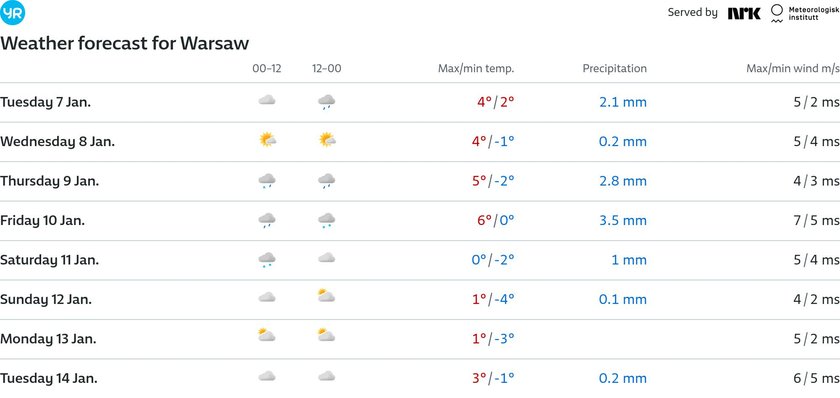Click the Max/min wind m/s column header
Viewport: 840px width, 398px height.
(x=793, y=69)
